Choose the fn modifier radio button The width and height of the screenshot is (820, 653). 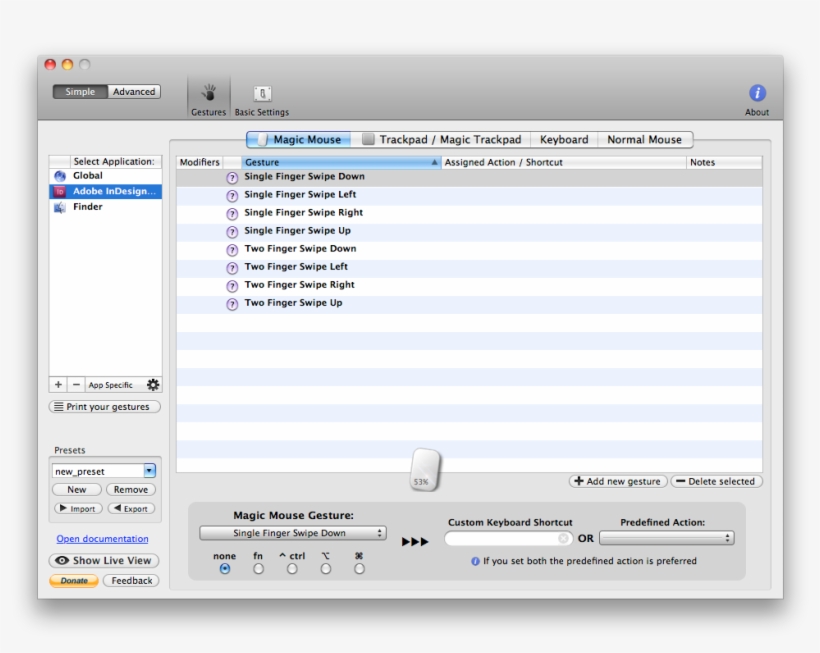(x=258, y=566)
